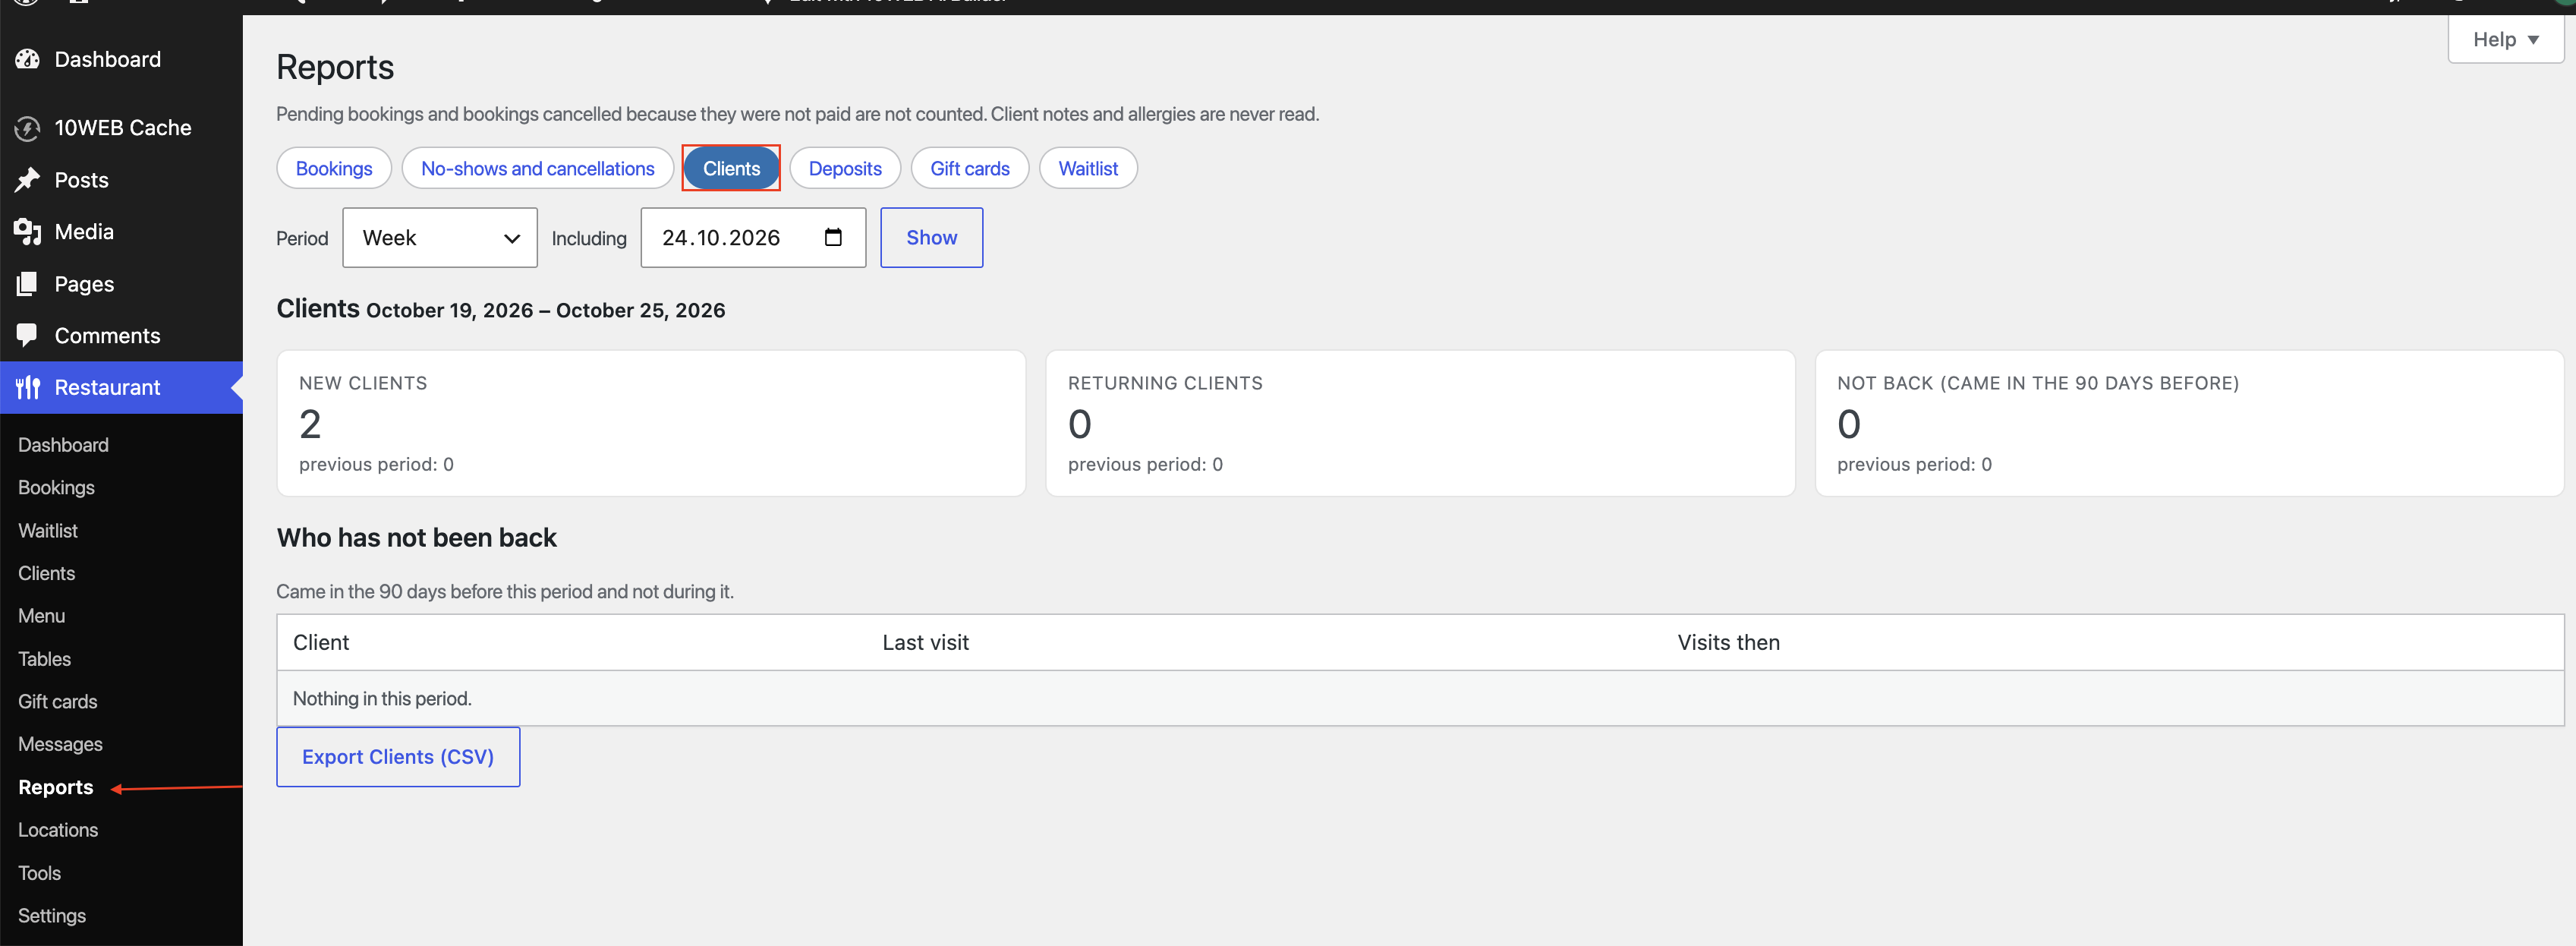2576x946 pixels.
Task: Click the Media library icon
Action: pos(27,232)
